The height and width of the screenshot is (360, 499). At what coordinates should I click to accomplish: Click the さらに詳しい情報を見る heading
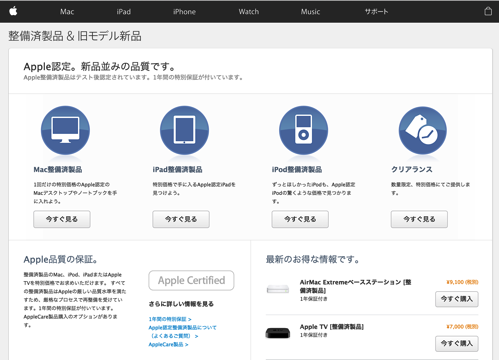tap(181, 304)
